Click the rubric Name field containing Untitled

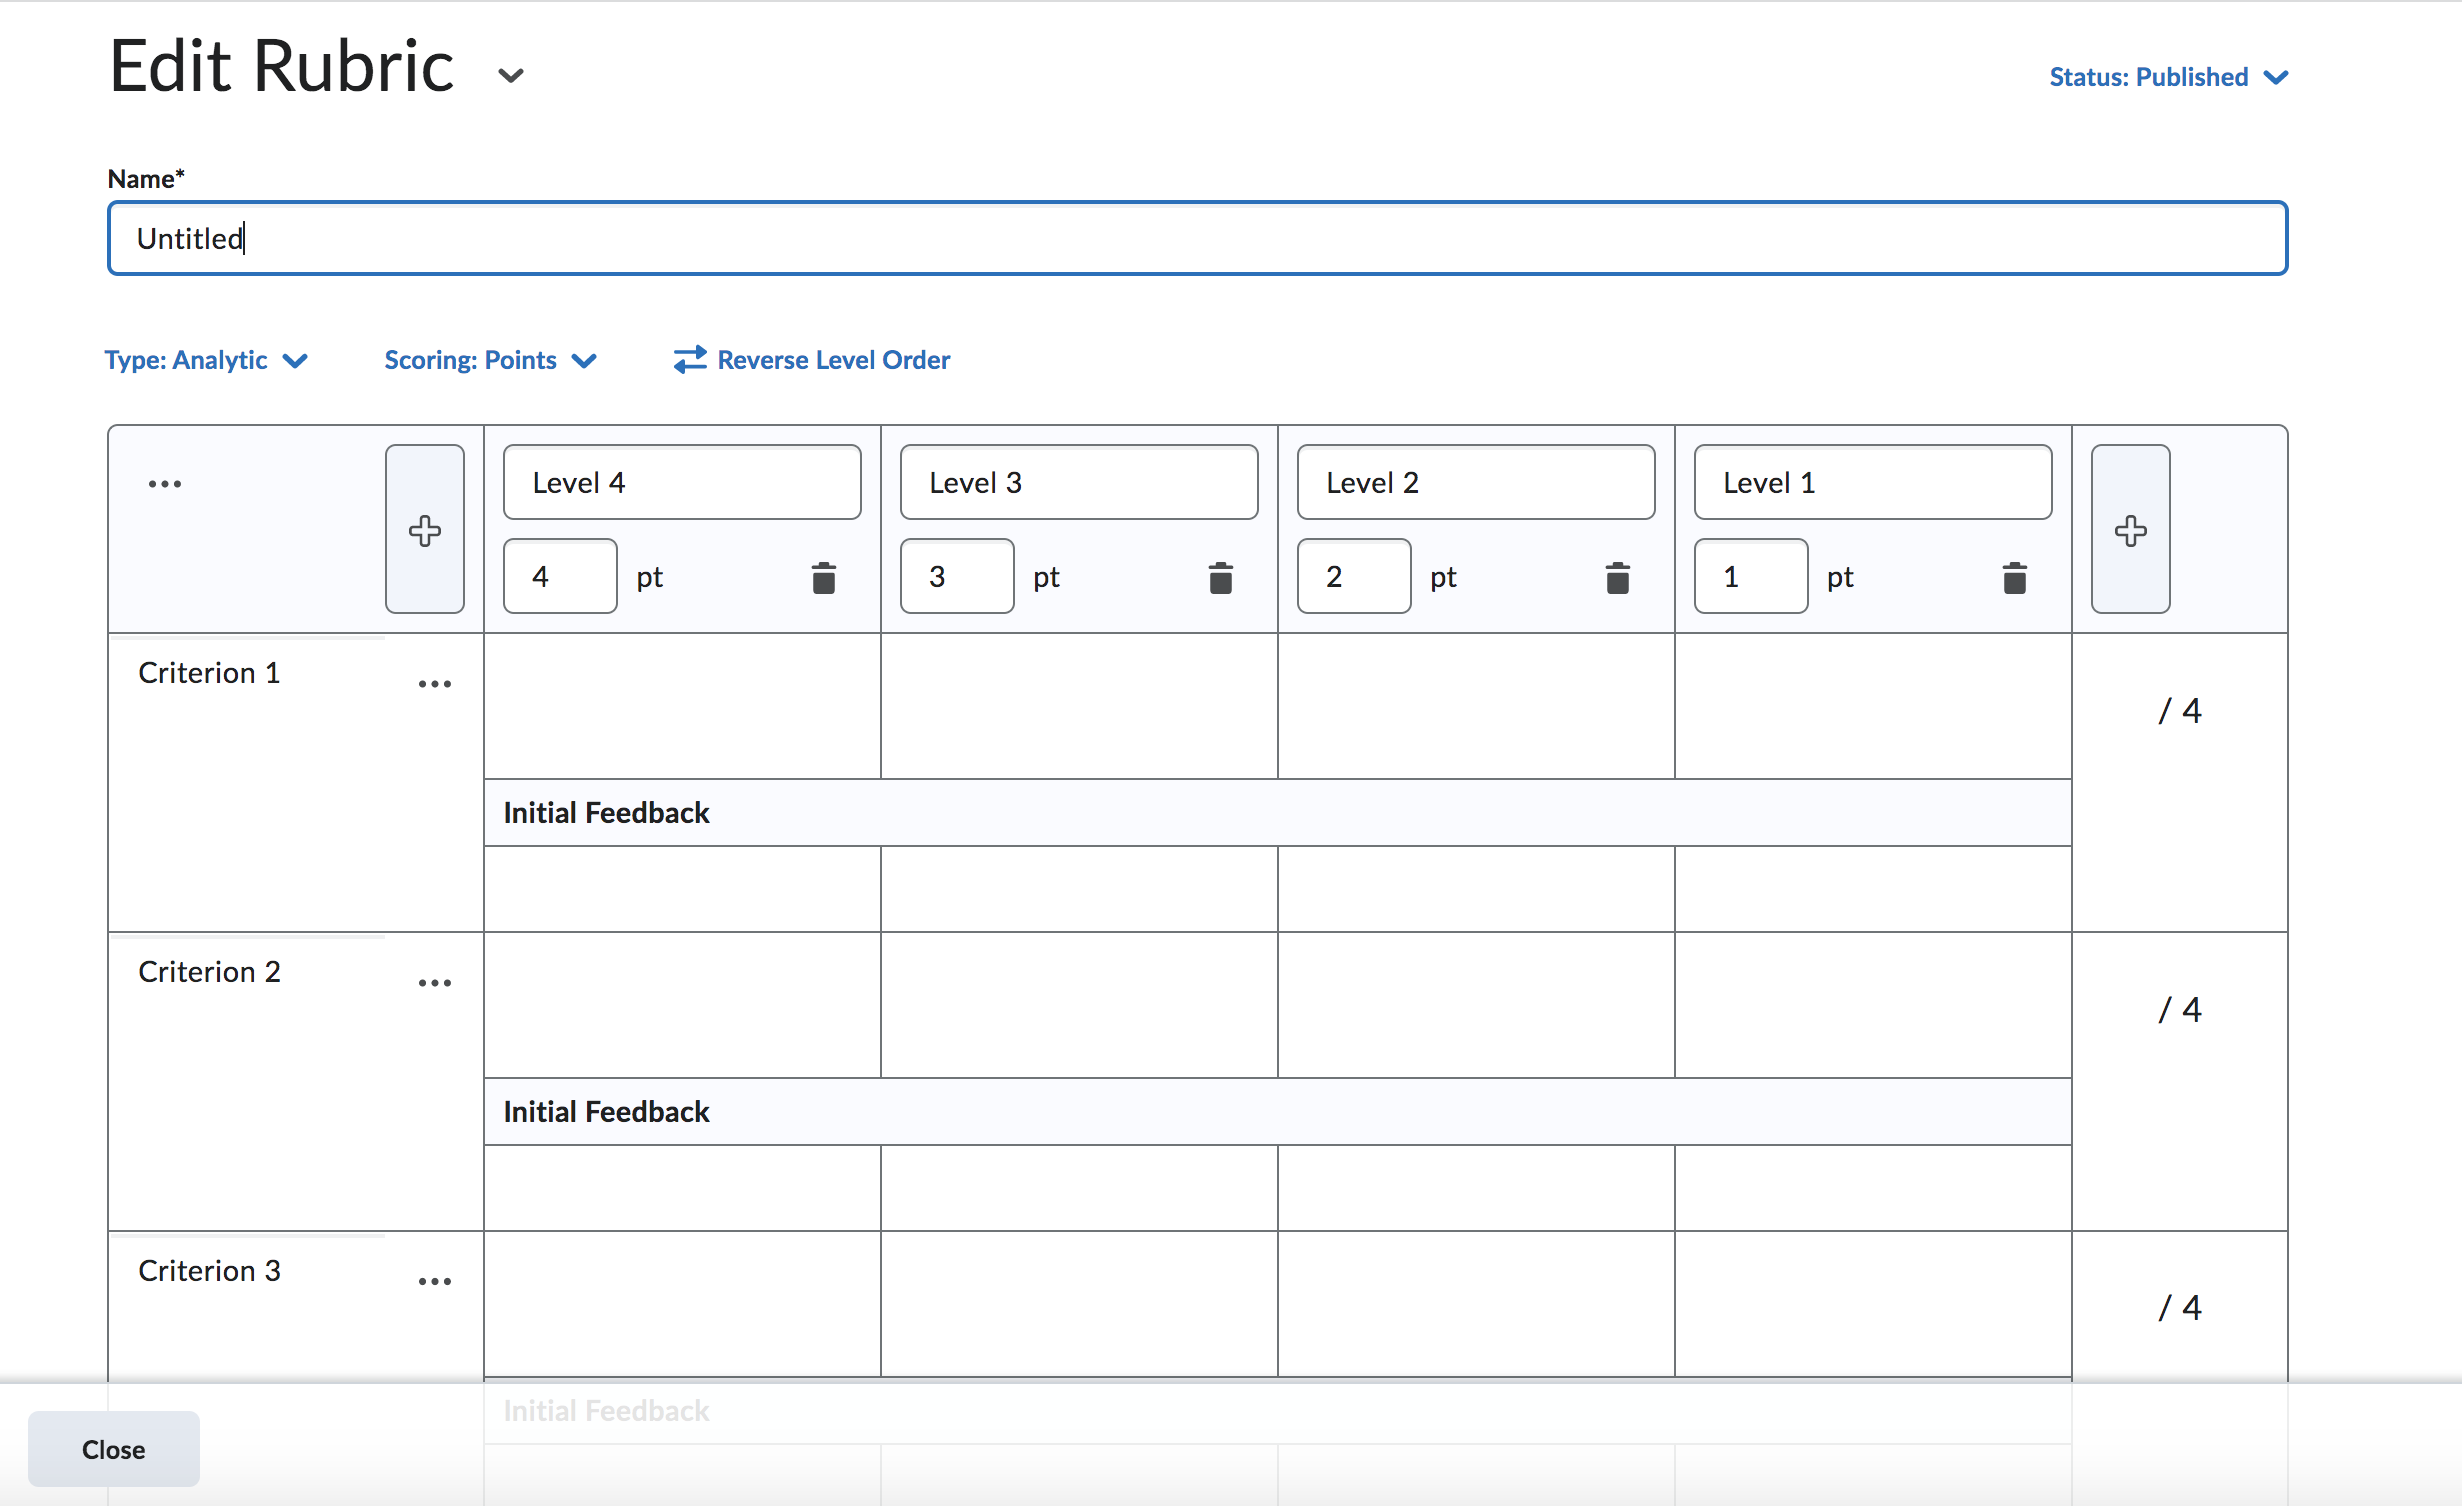1197,238
